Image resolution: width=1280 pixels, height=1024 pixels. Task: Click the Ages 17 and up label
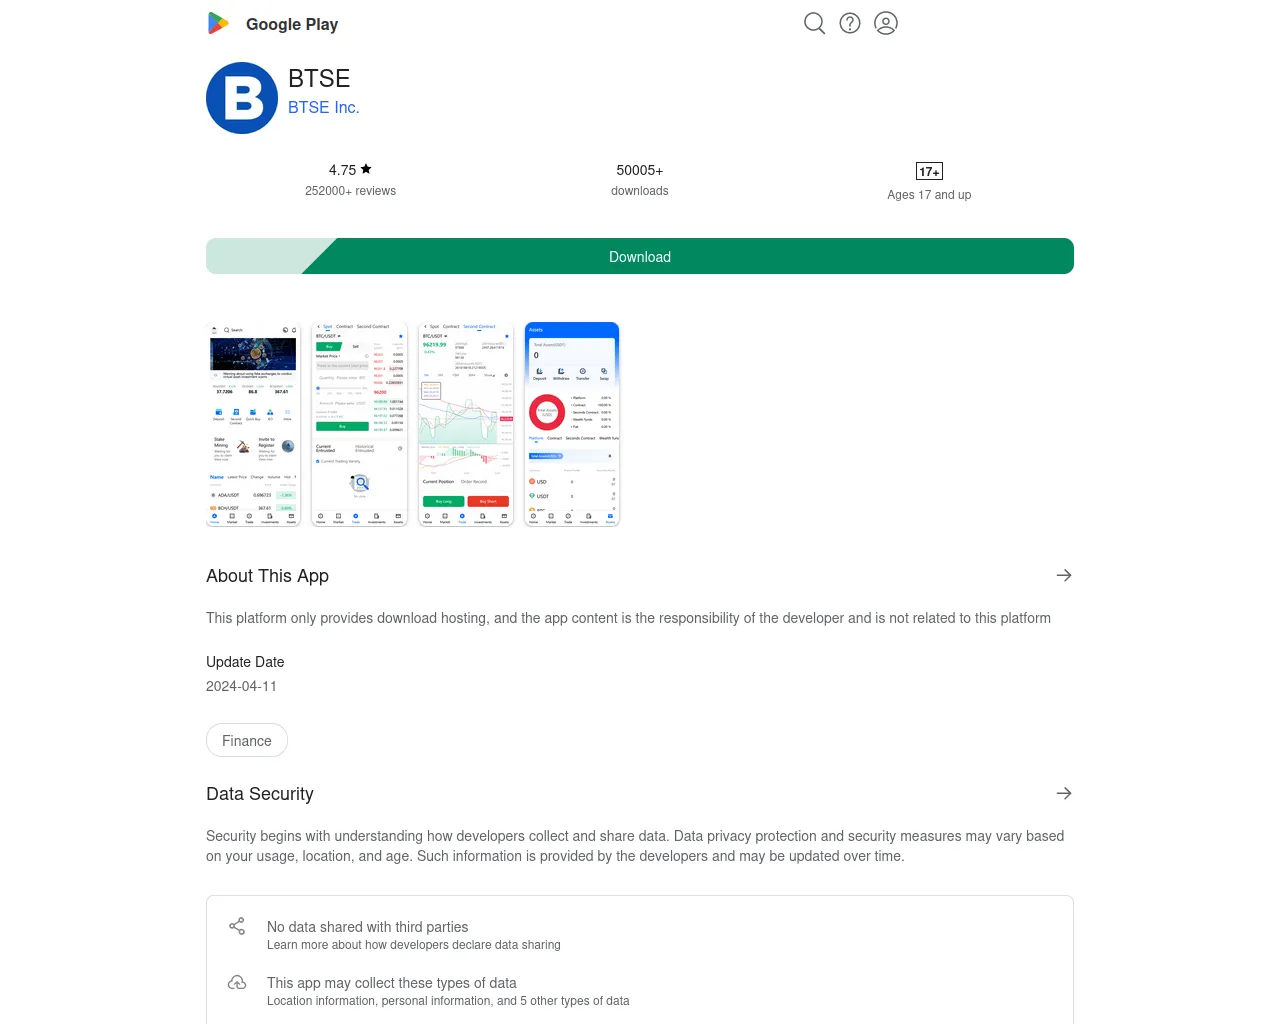pos(929,195)
